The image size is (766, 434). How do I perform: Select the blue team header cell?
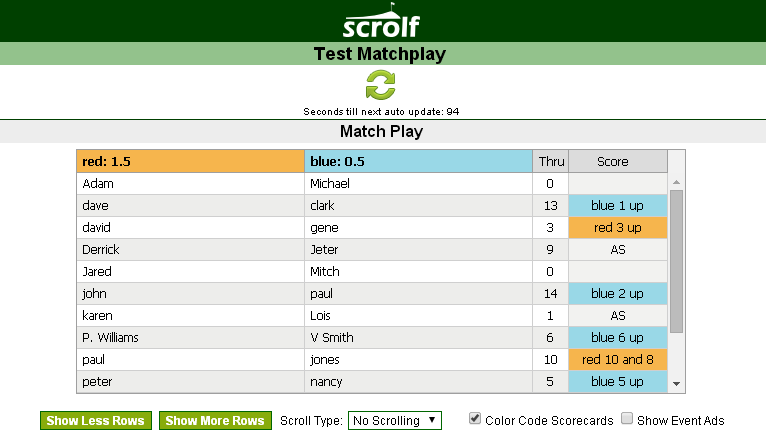(x=418, y=161)
